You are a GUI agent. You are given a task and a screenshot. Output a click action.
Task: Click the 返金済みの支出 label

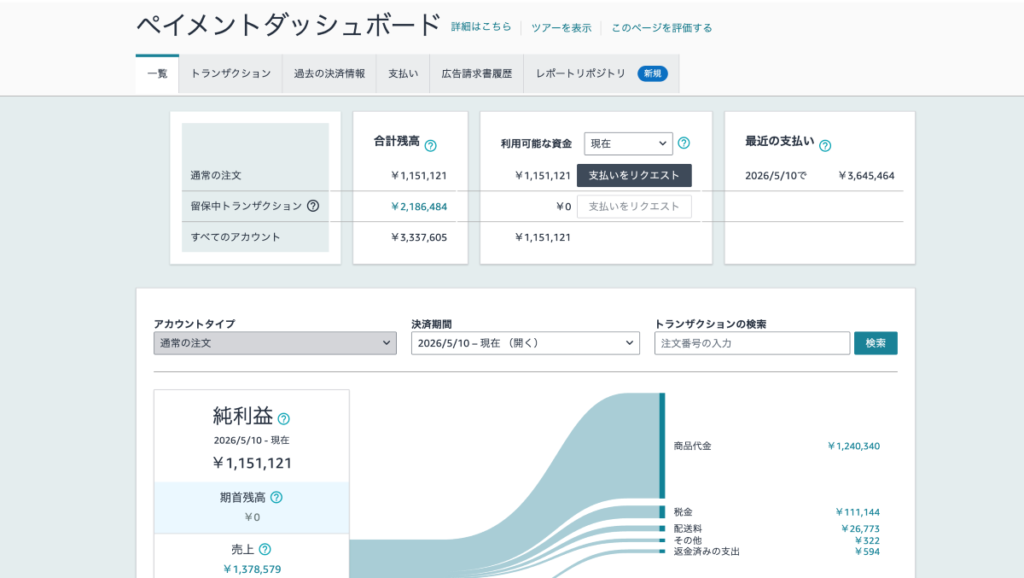click(707, 551)
